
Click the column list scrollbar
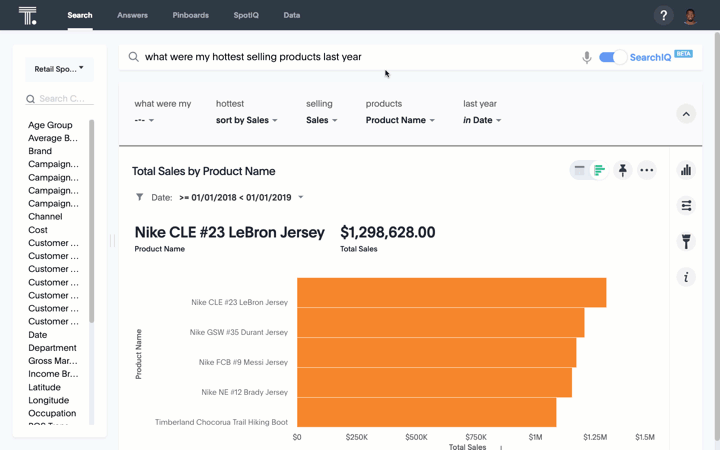pos(91,221)
